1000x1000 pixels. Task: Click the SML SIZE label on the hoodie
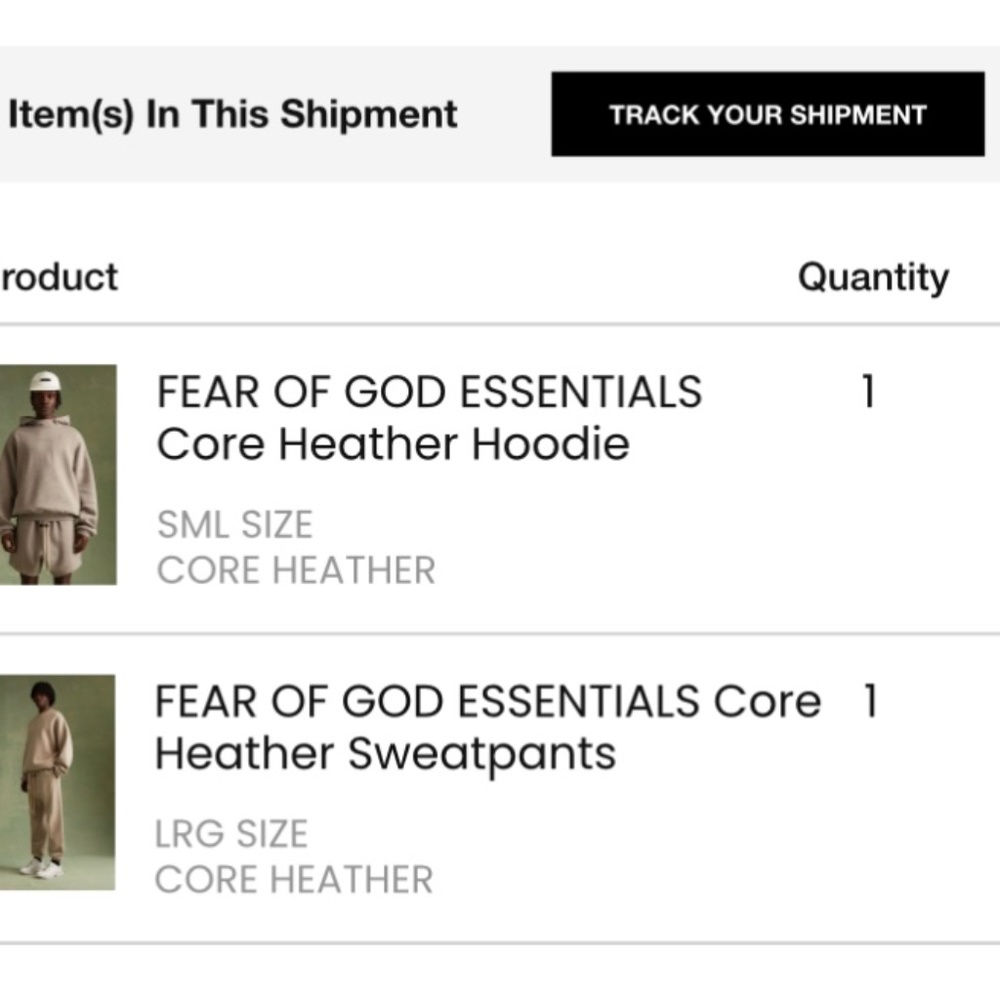234,524
